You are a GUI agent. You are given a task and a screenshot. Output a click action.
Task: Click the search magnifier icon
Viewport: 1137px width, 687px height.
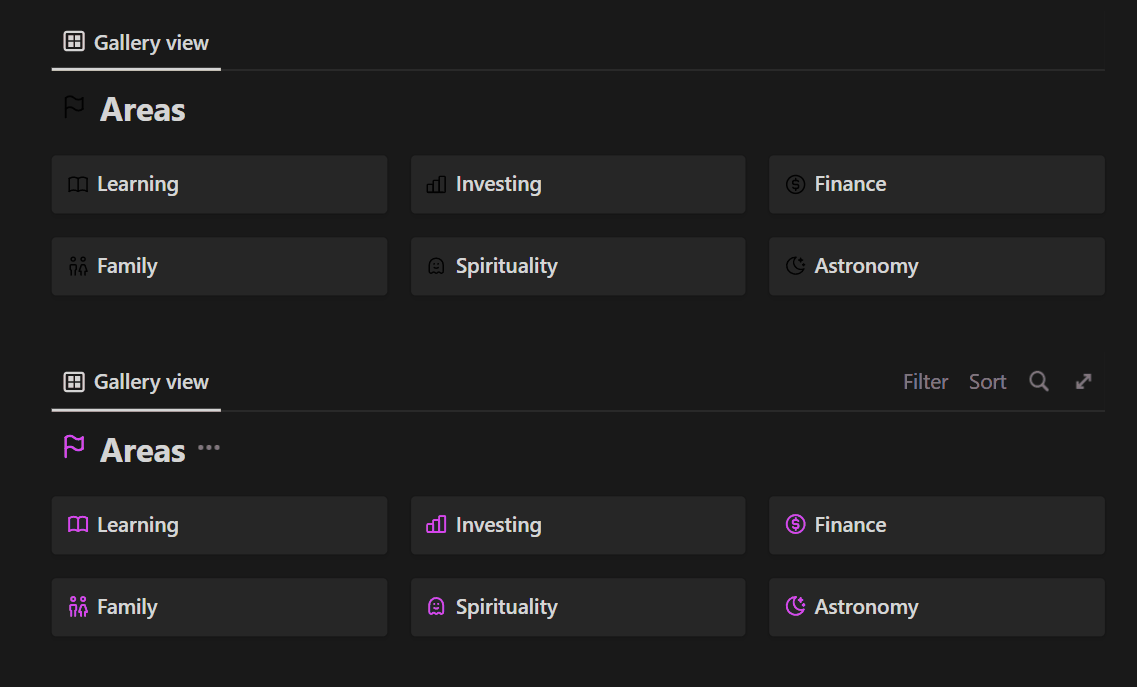click(1039, 382)
